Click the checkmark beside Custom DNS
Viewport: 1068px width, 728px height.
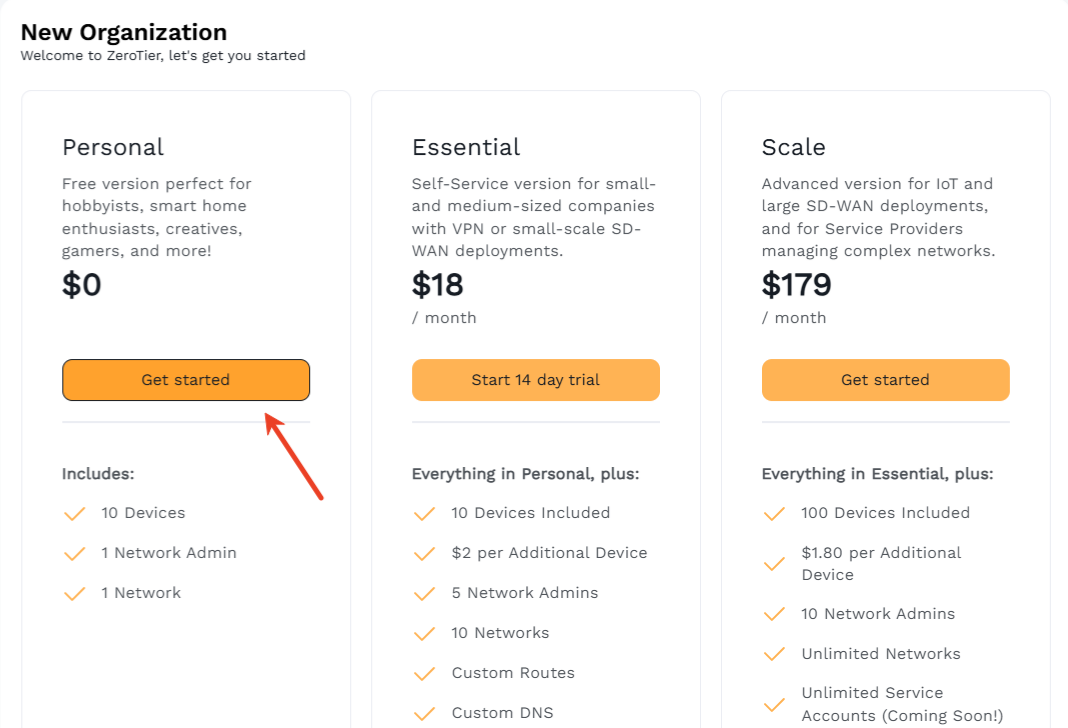425,714
